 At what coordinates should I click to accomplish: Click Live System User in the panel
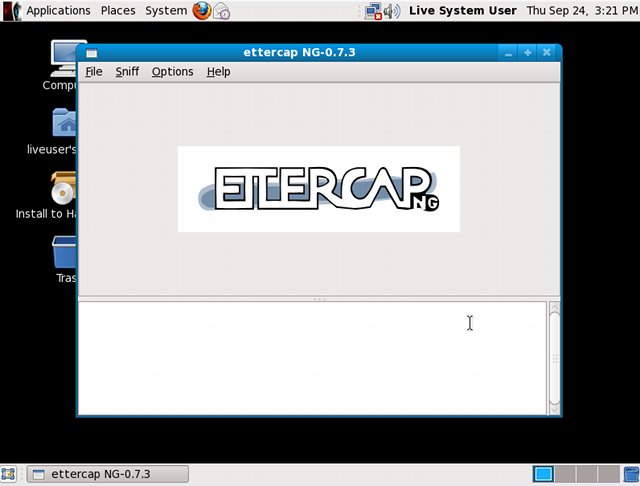point(463,10)
